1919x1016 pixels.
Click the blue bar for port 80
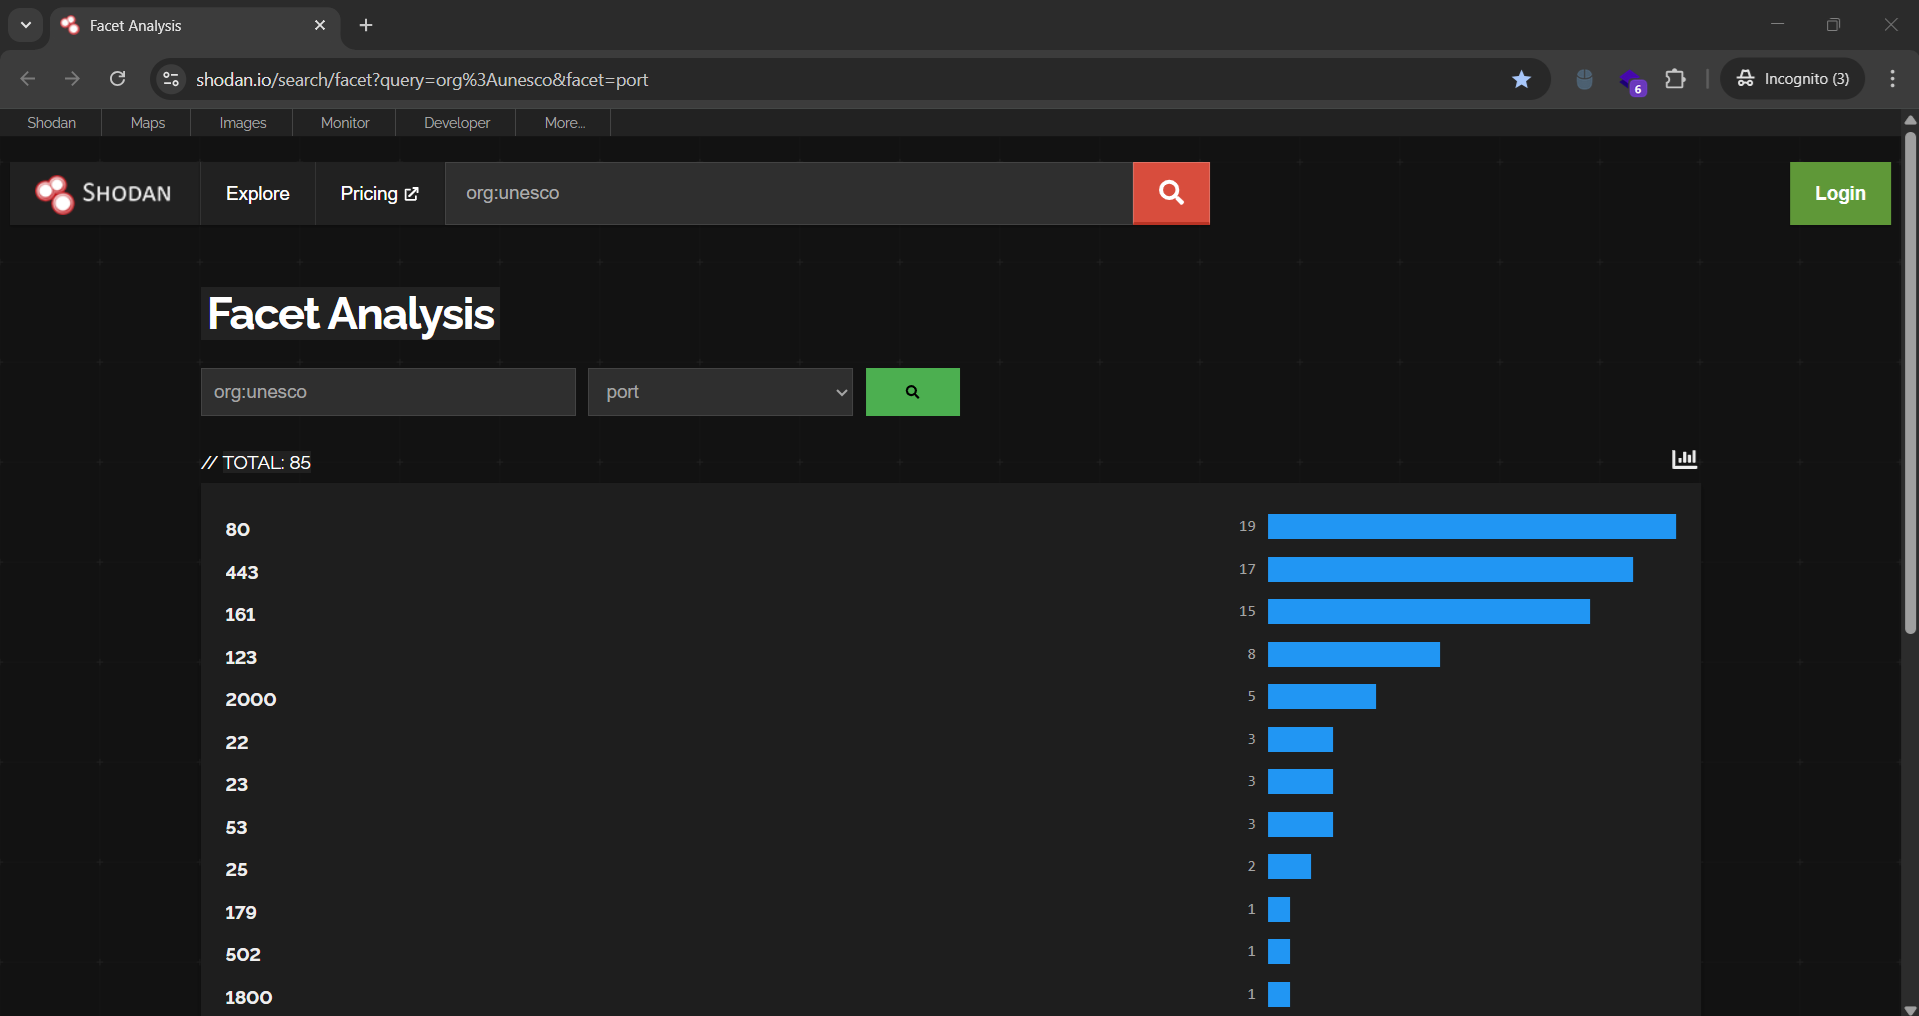click(1471, 527)
